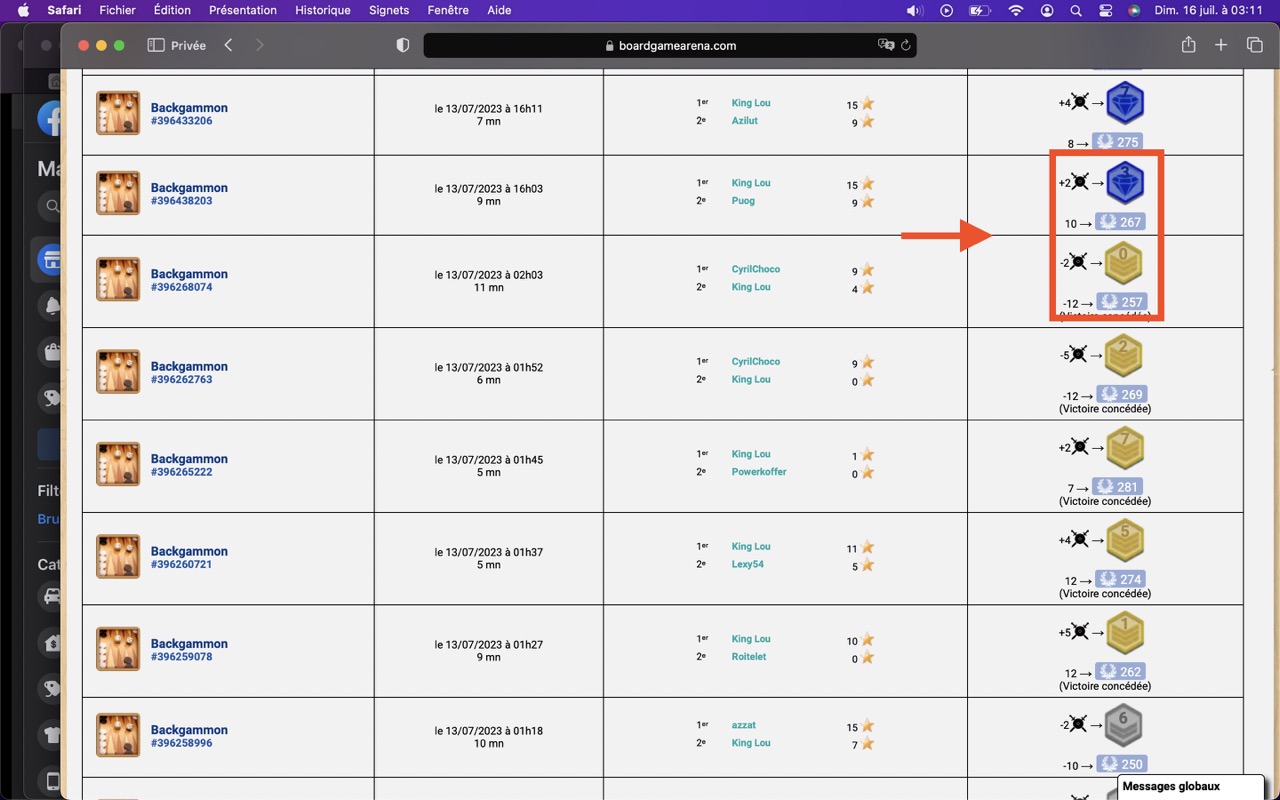Click boardgamearena.com address field
This screenshot has height=800, width=1280.
pos(670,45)
